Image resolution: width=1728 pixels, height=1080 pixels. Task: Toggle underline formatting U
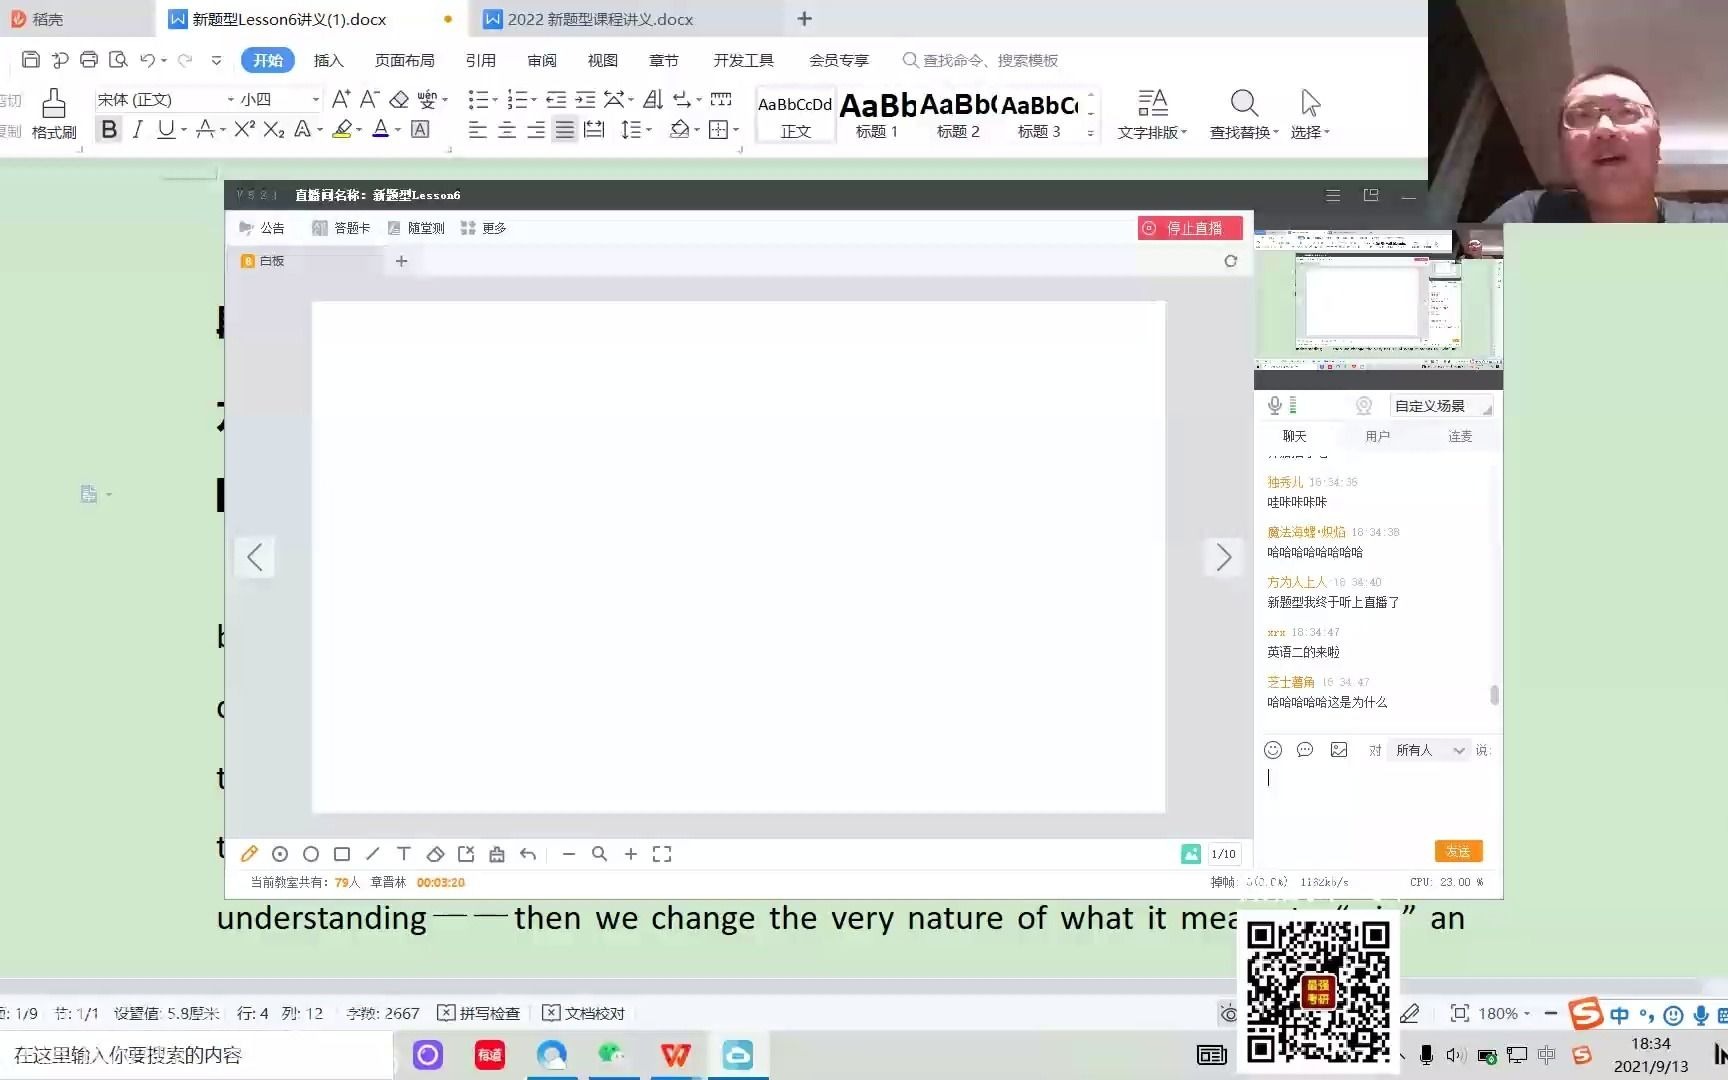(x=166, y=129)
